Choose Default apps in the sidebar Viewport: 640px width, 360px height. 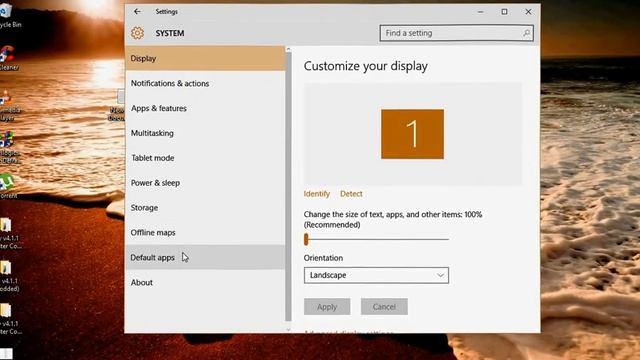point(205,257)
